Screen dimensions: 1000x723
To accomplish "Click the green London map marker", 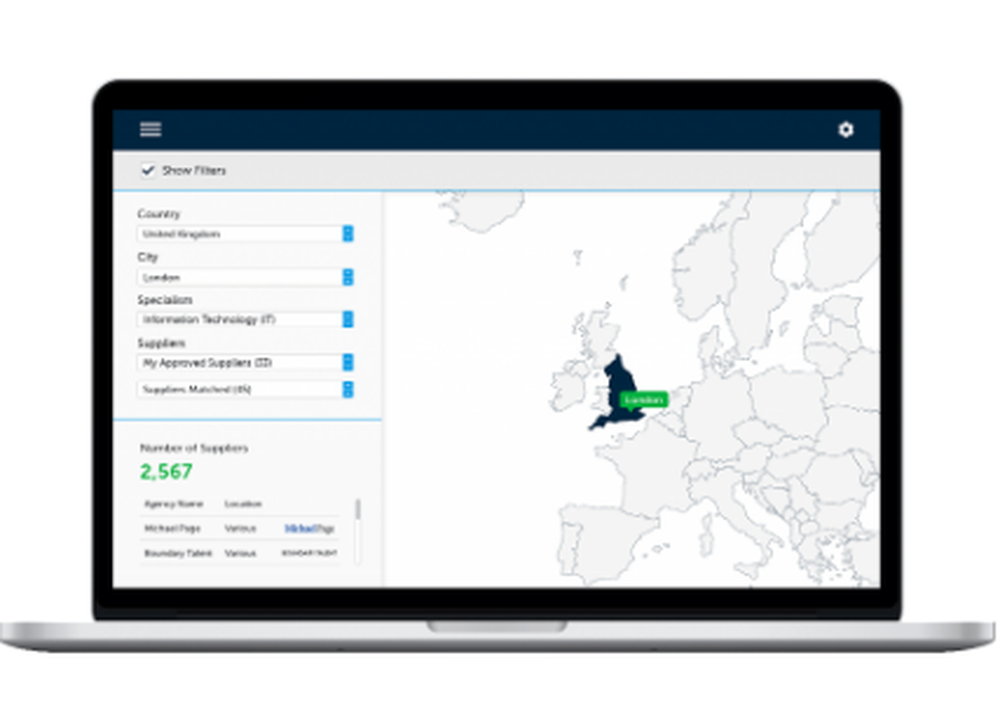I will [x=644, y=400].
